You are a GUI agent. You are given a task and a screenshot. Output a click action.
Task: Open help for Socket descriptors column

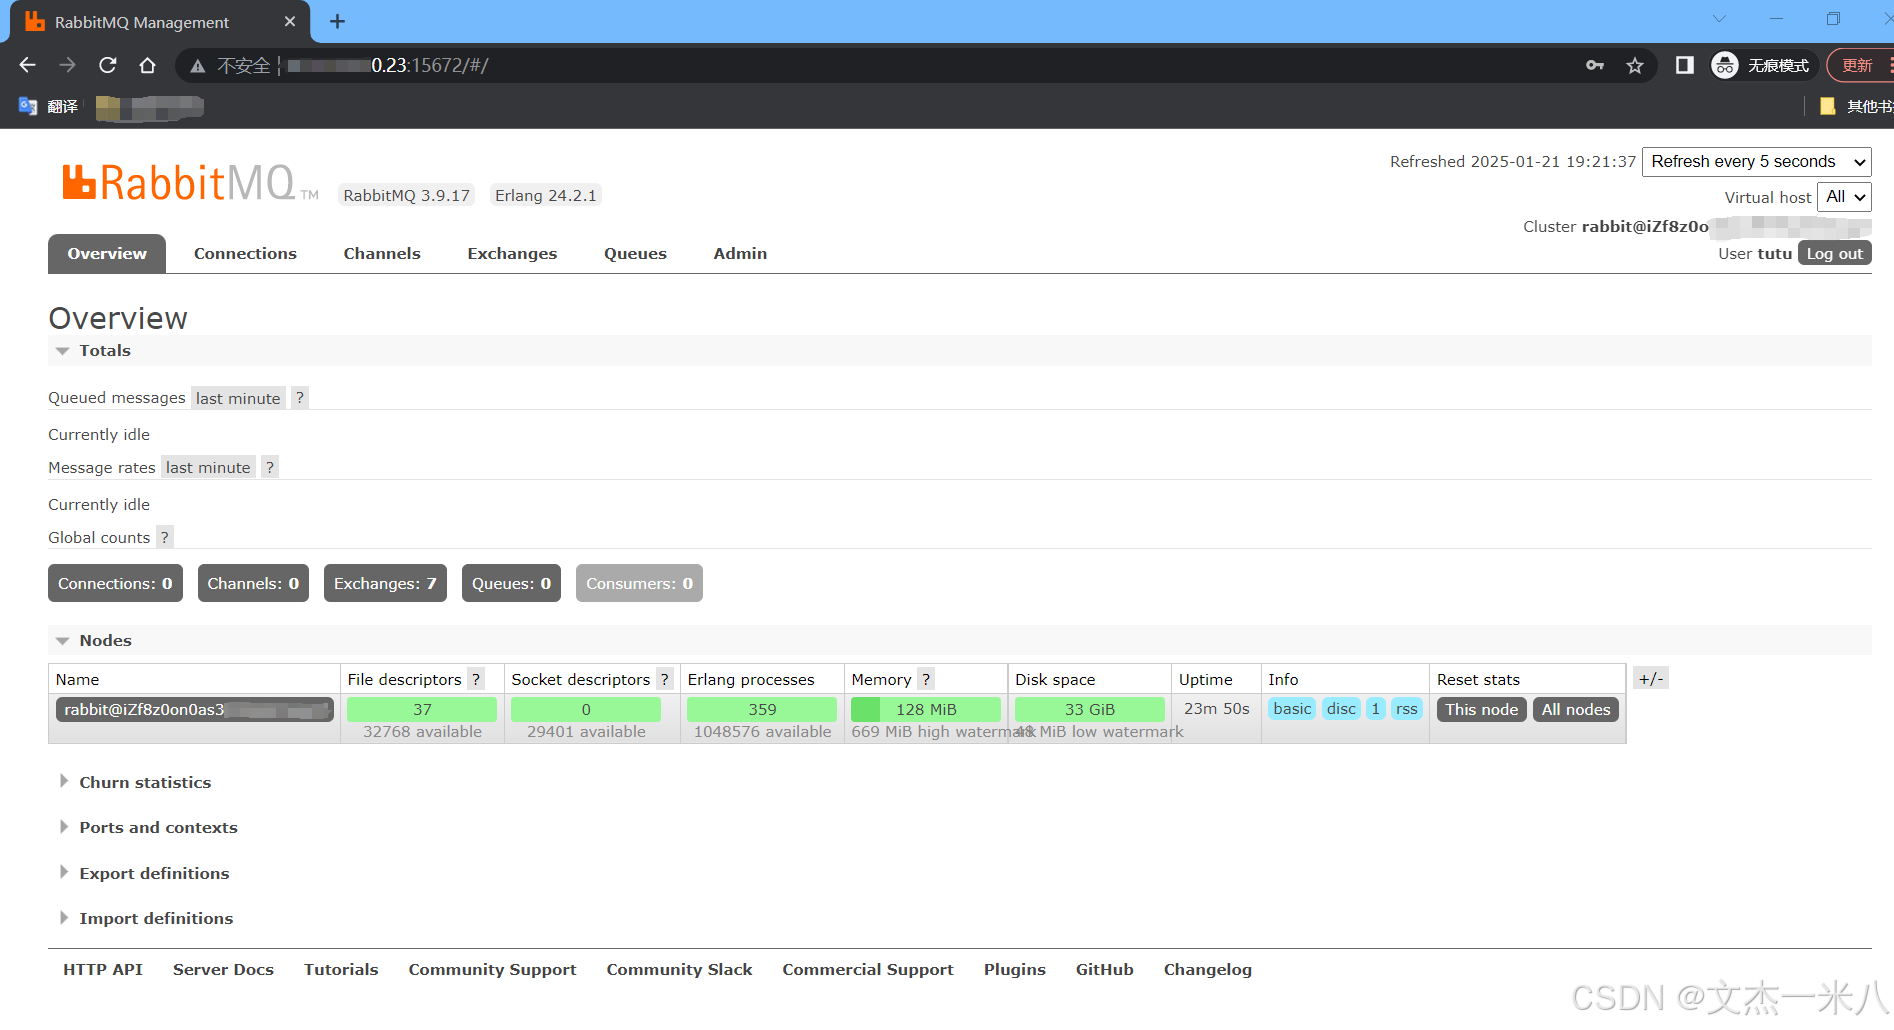tap(665, 679)
